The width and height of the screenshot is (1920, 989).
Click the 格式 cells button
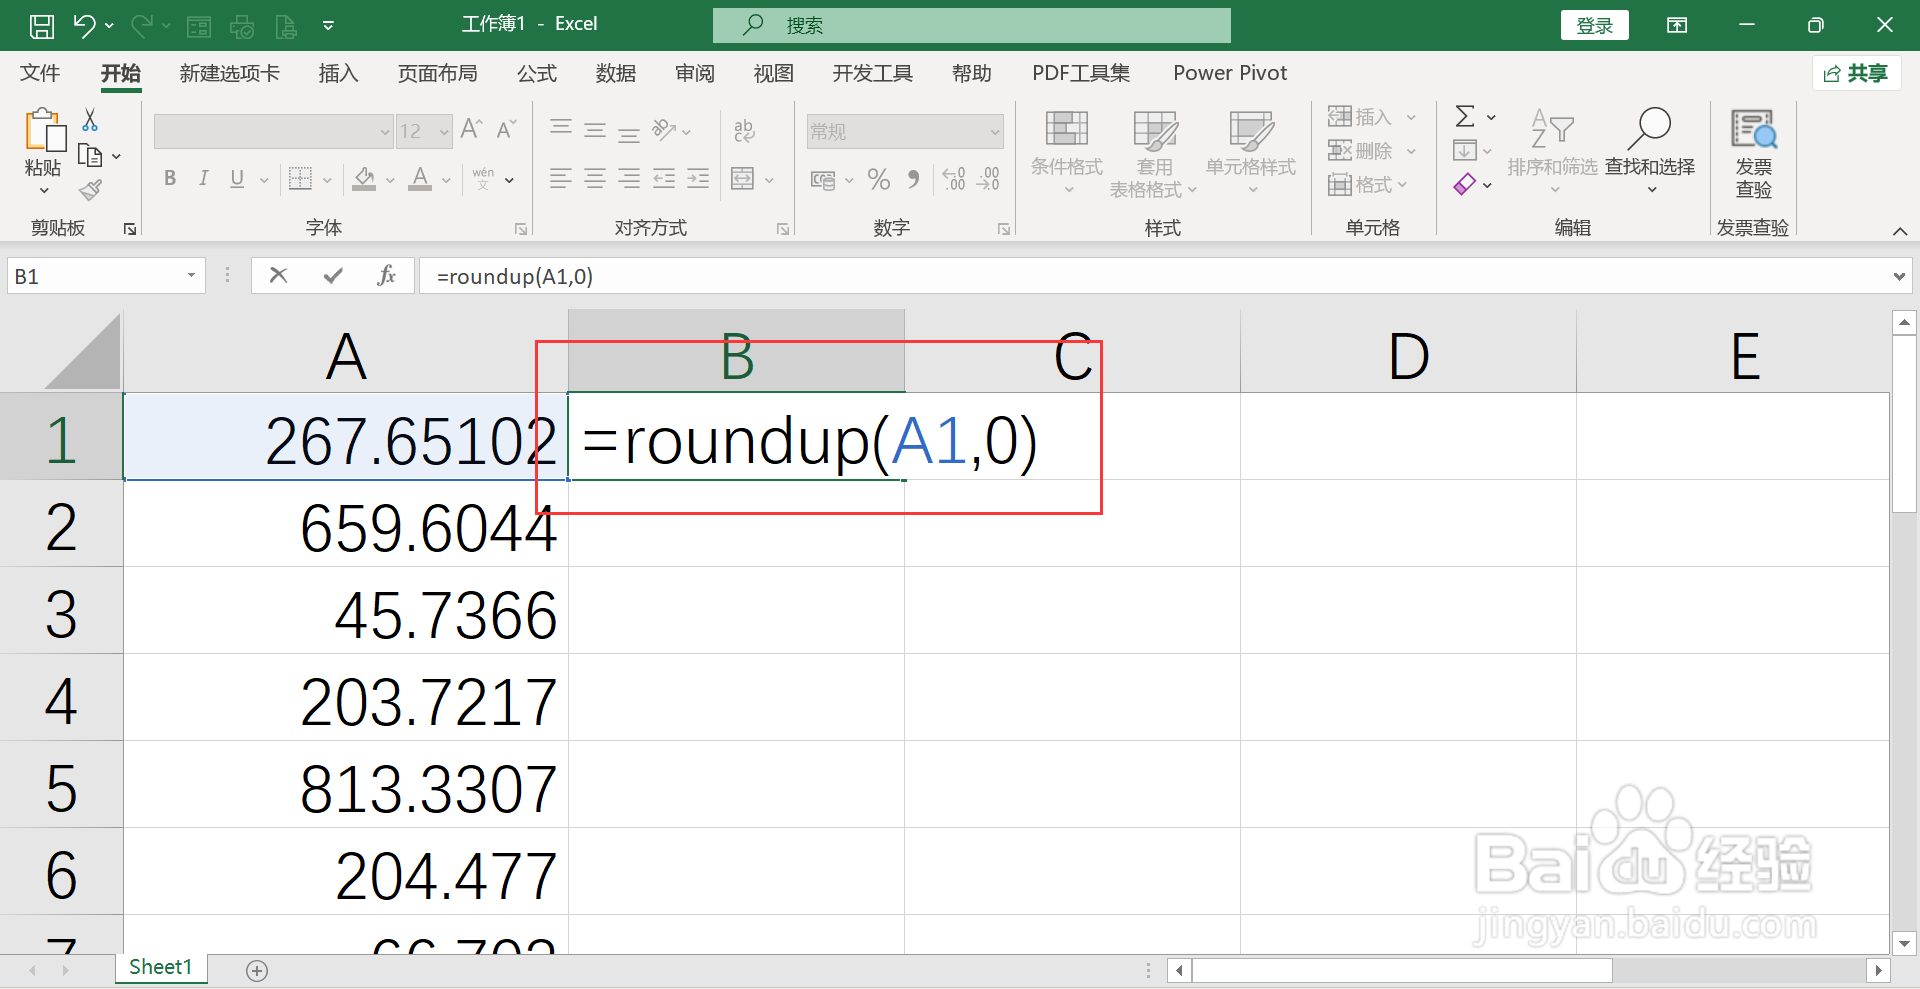1368,185
